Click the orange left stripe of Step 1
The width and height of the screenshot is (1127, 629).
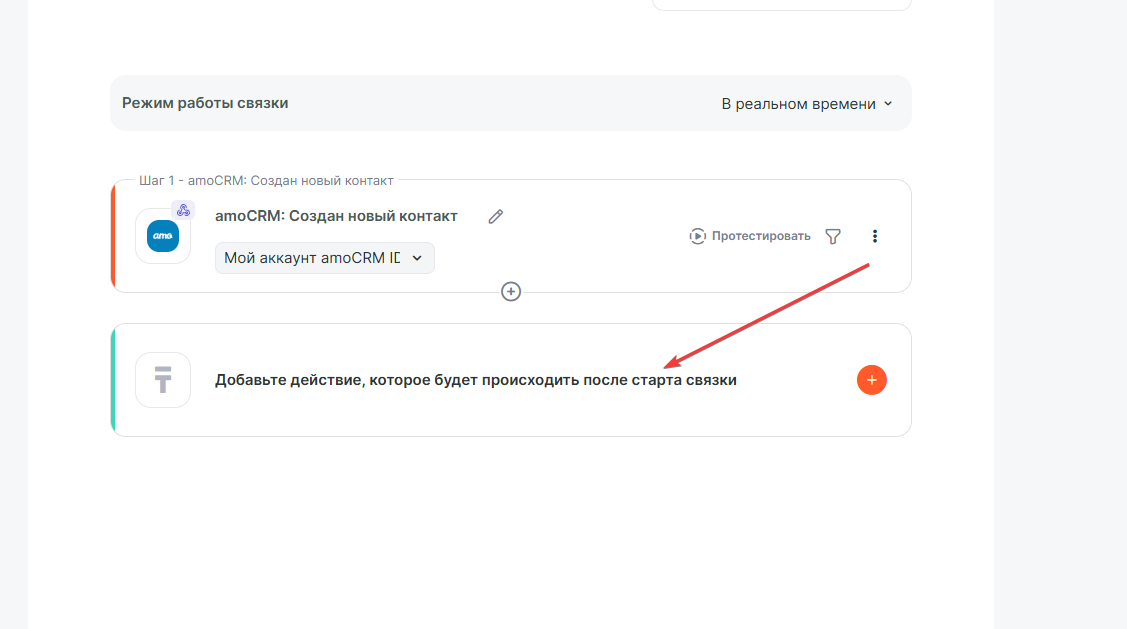tap(113, 236)
